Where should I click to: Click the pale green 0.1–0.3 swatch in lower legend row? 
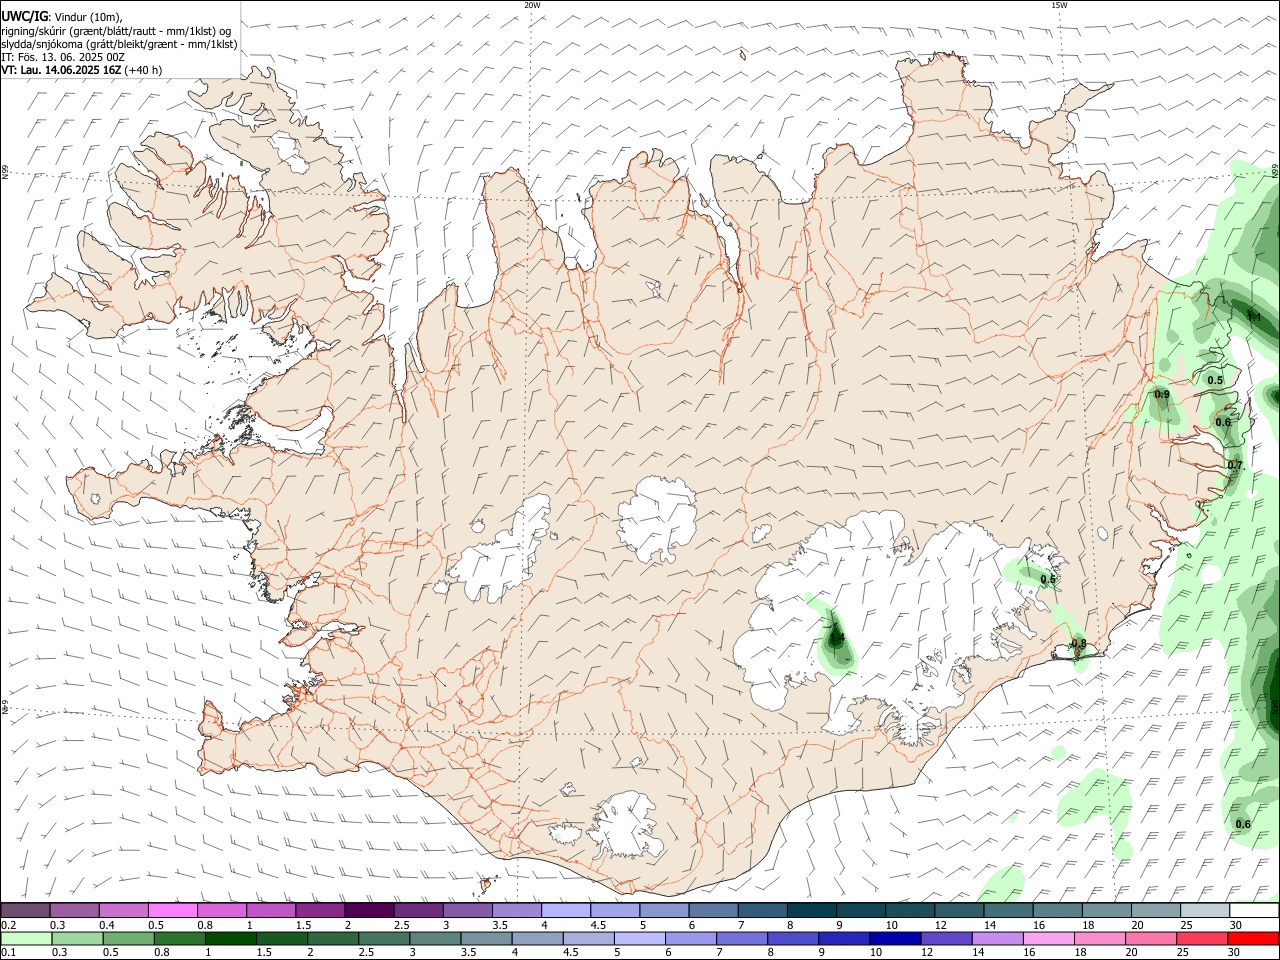26,939
